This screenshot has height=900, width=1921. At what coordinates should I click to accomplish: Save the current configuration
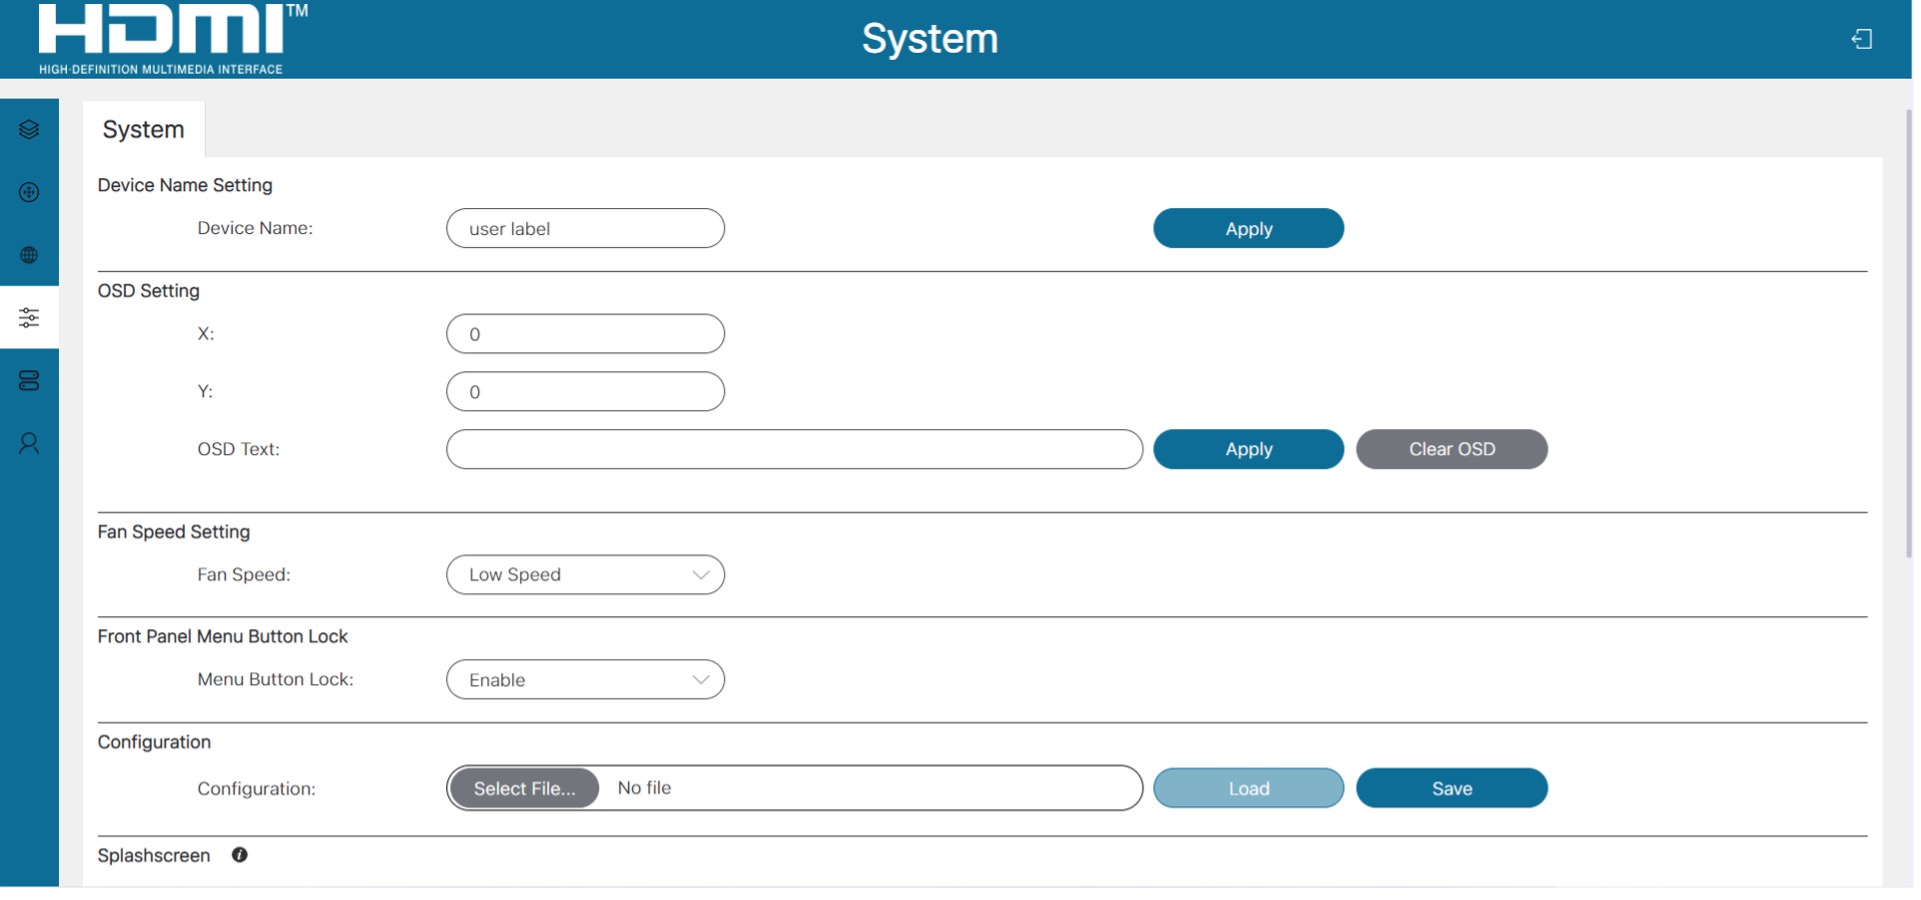pos(1451,789)
